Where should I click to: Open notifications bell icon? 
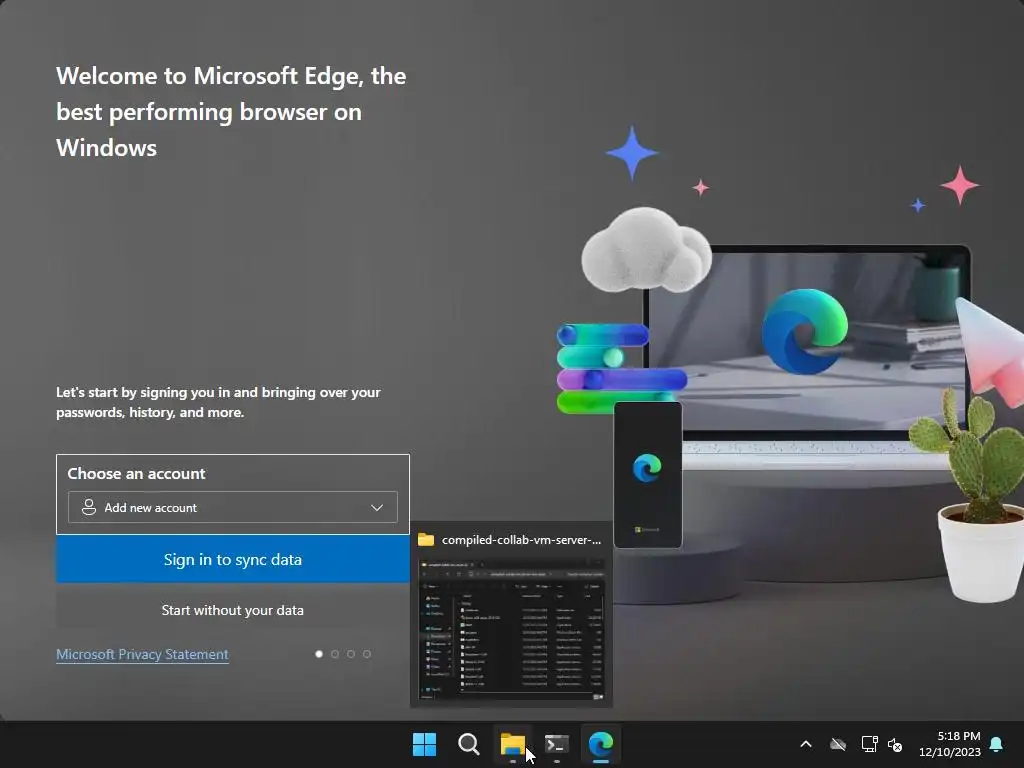tap(997, 744)
